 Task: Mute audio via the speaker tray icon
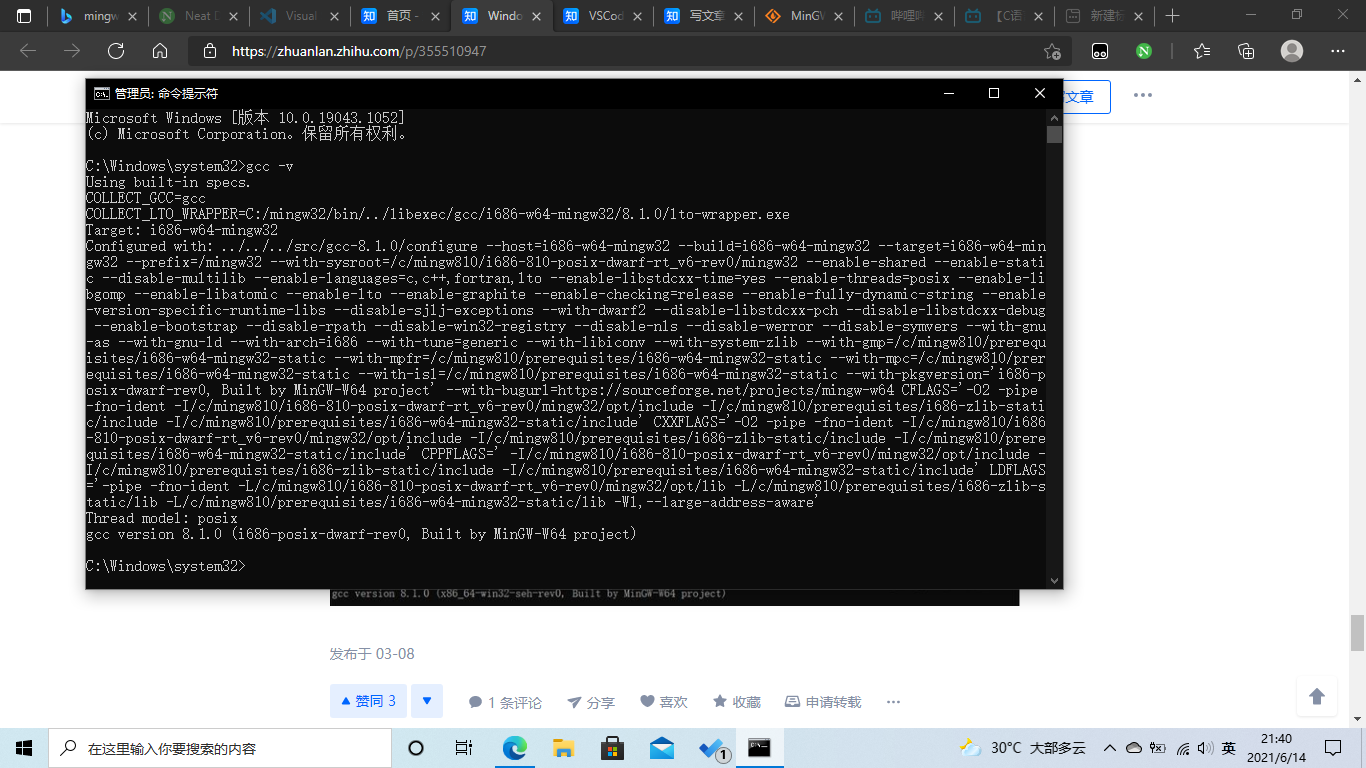pos(1205,747)
